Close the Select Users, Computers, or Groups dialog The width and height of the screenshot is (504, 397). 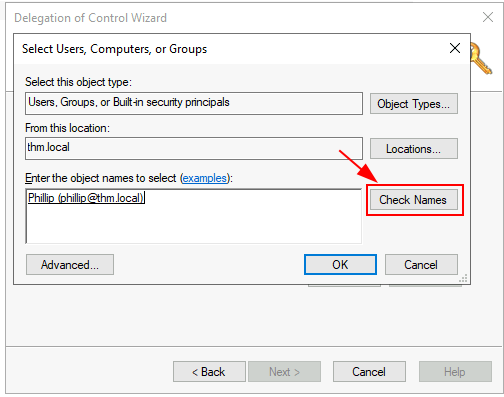(455, 48)
